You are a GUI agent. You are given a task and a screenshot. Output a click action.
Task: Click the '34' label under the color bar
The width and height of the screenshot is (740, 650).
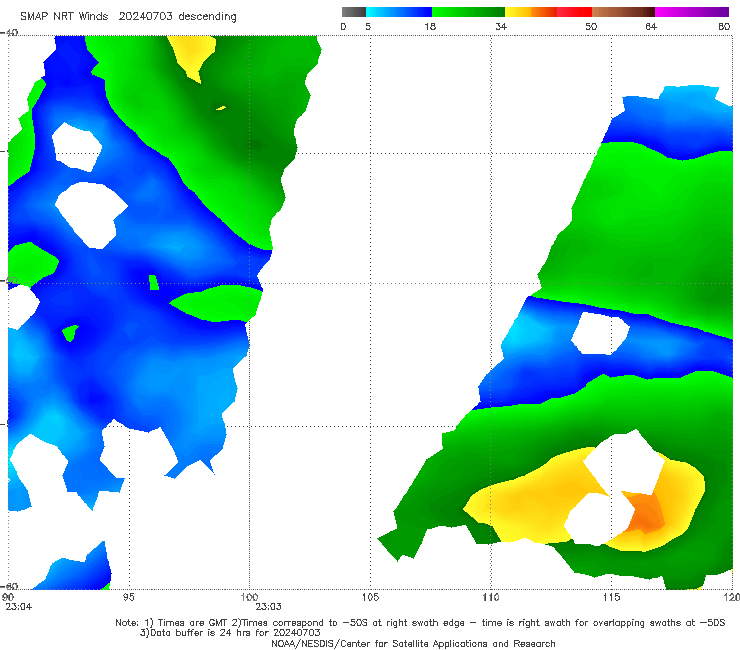[501, 27]
